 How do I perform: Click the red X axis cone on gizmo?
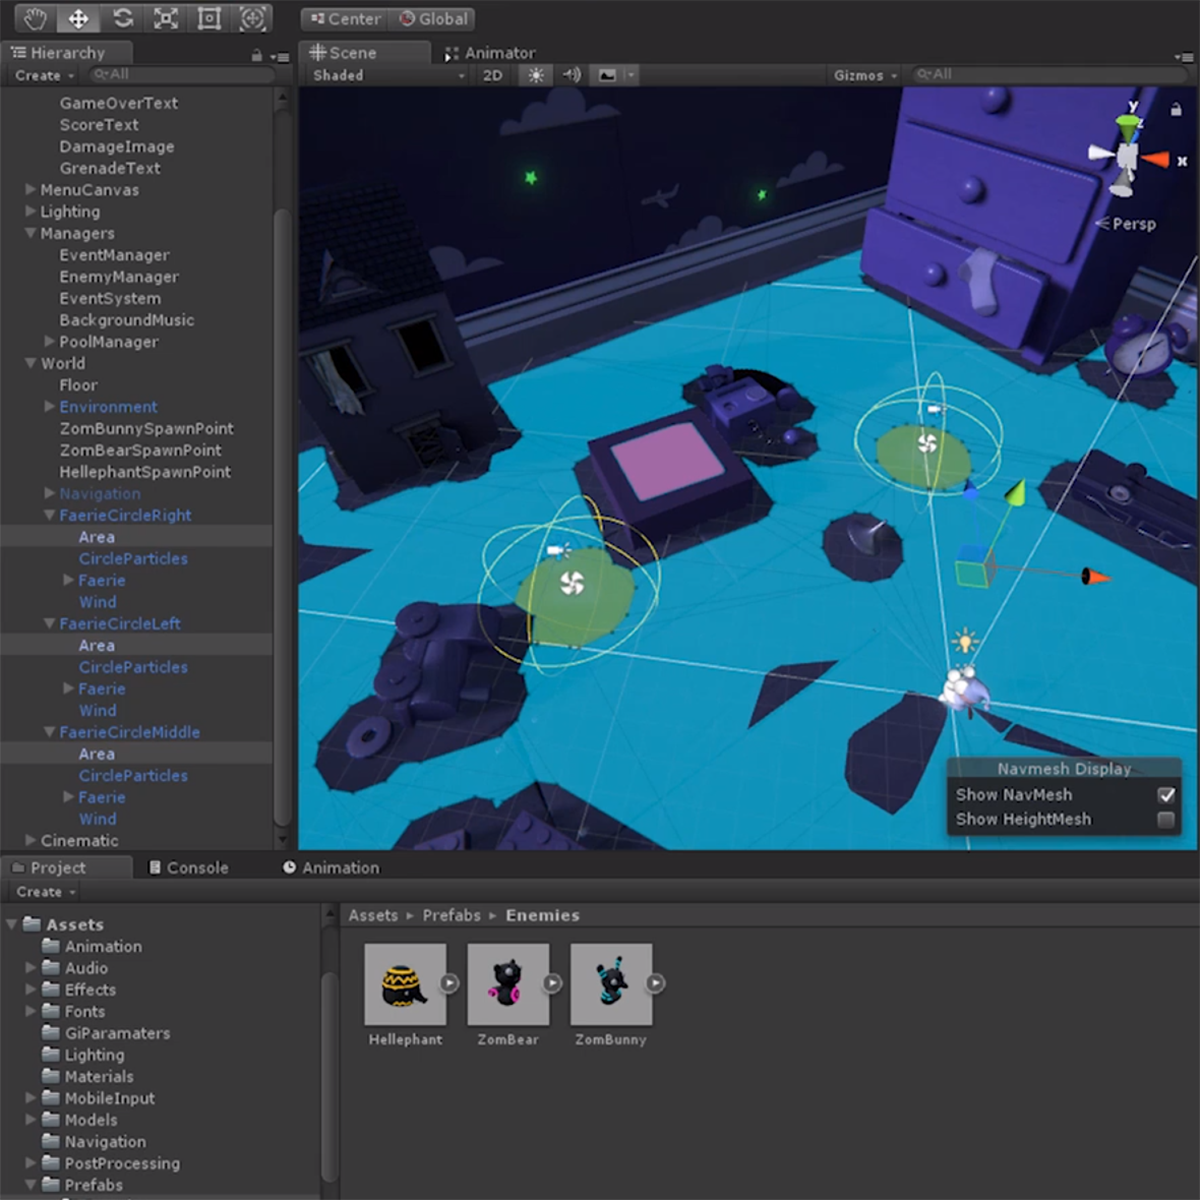click(1156, 159)
